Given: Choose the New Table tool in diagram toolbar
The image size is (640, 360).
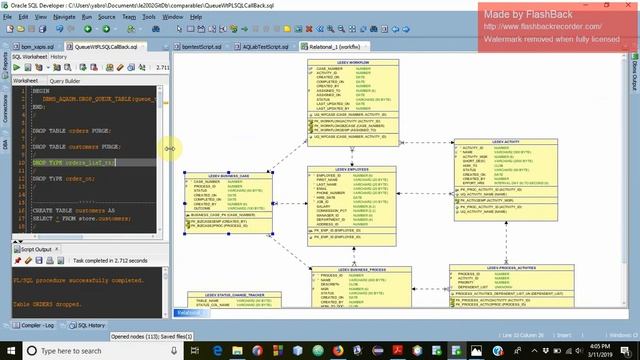Looking at the screenshot, I should pos(190,29).
